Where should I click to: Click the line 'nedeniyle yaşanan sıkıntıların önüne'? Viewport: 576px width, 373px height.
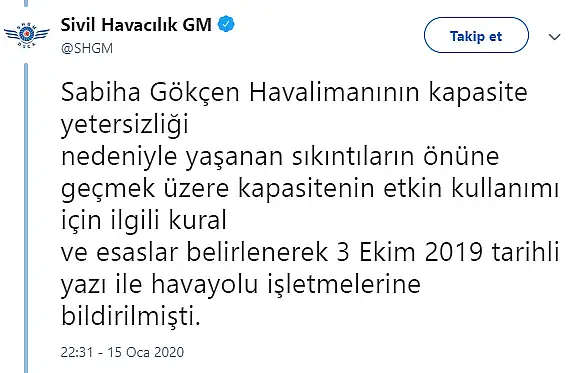[x=280, y=157]
